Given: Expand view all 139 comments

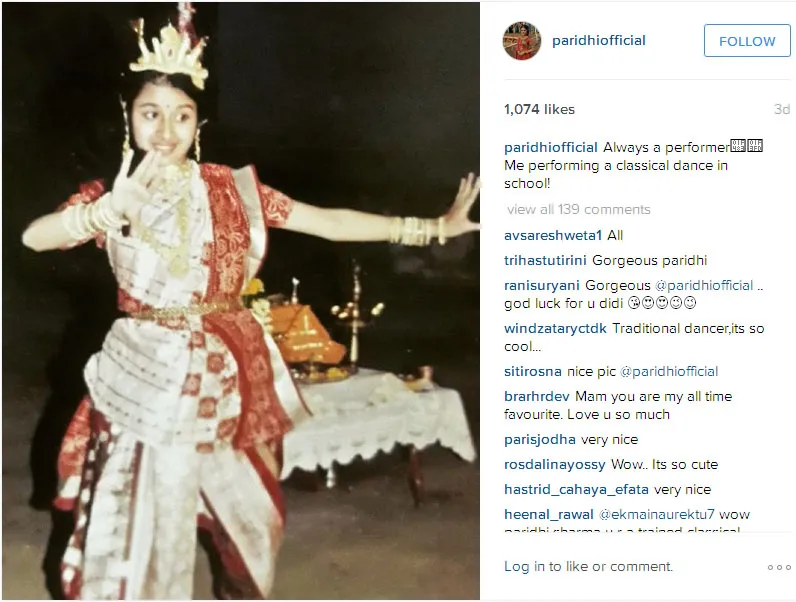Looking at the screenshot, I should pos(579,209).
